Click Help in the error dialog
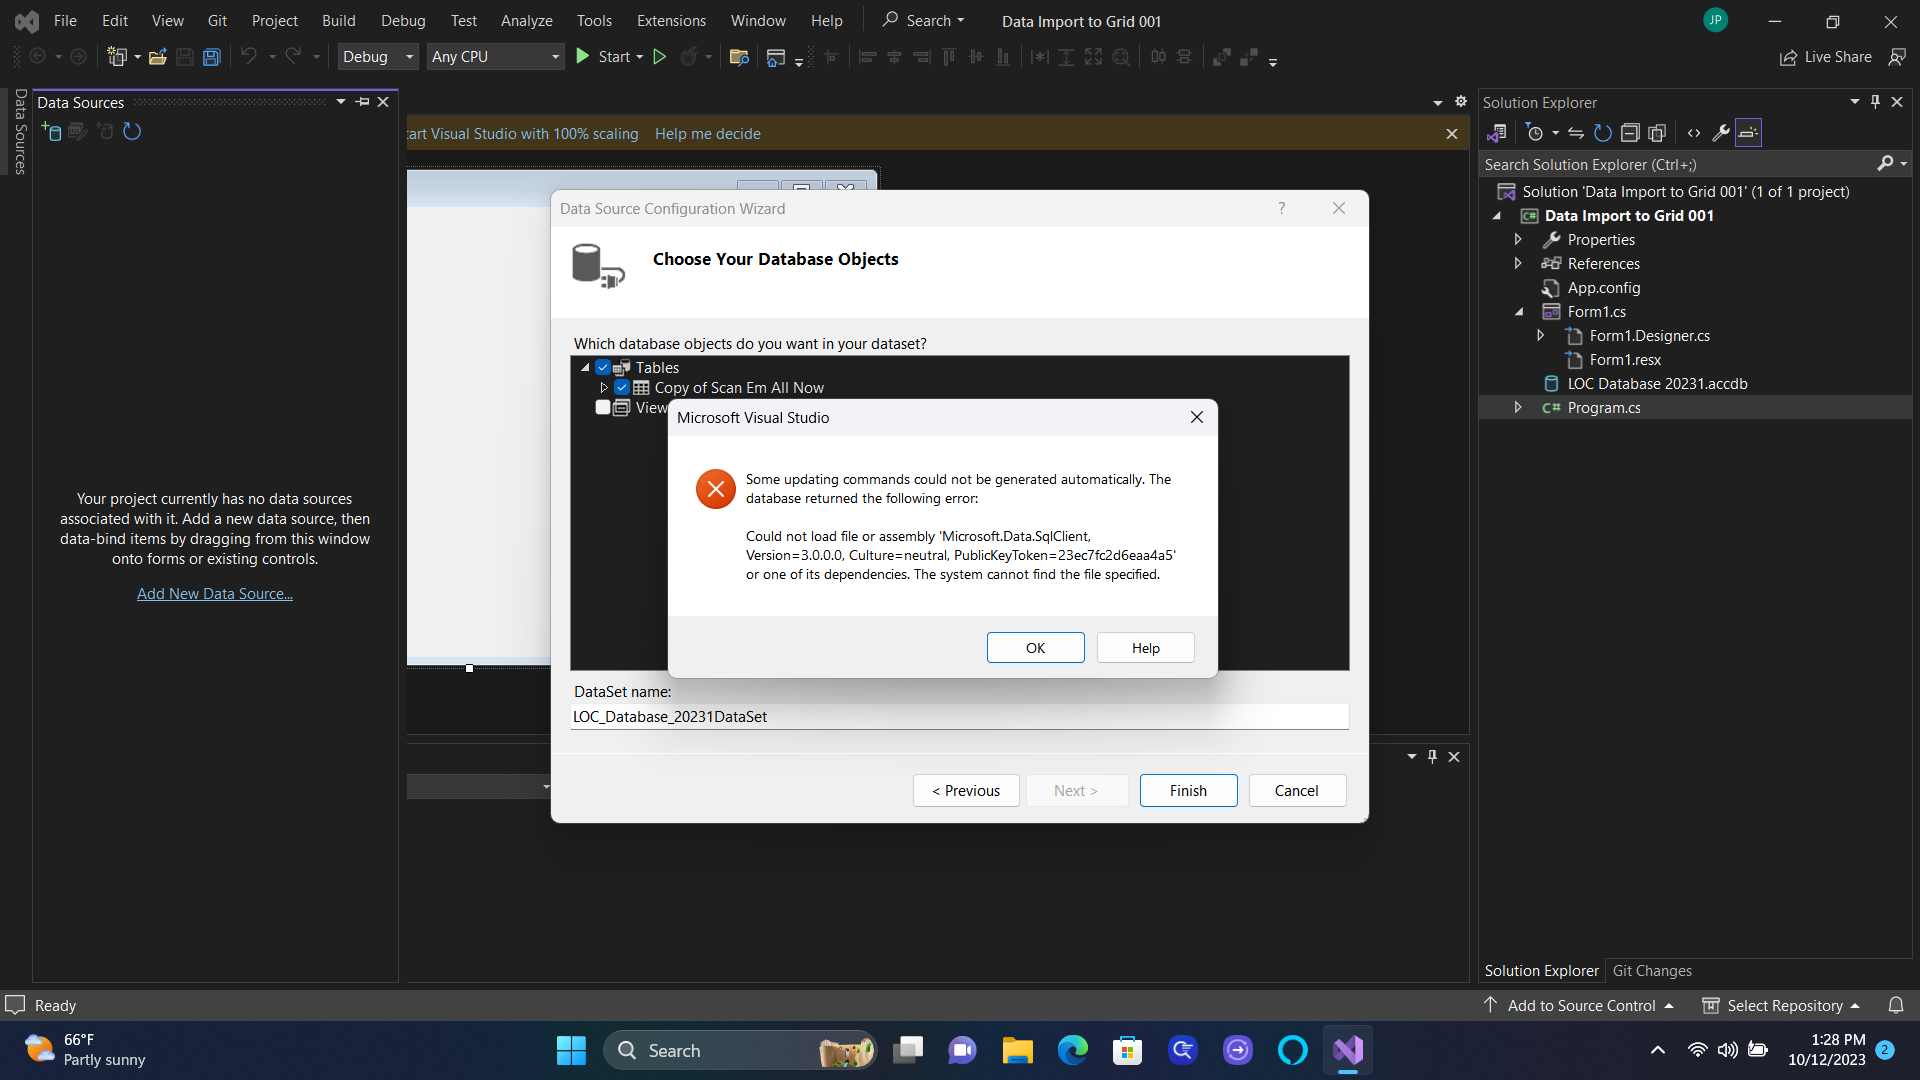Viewport: 1920px width, 1080px height. [1145, 648]
